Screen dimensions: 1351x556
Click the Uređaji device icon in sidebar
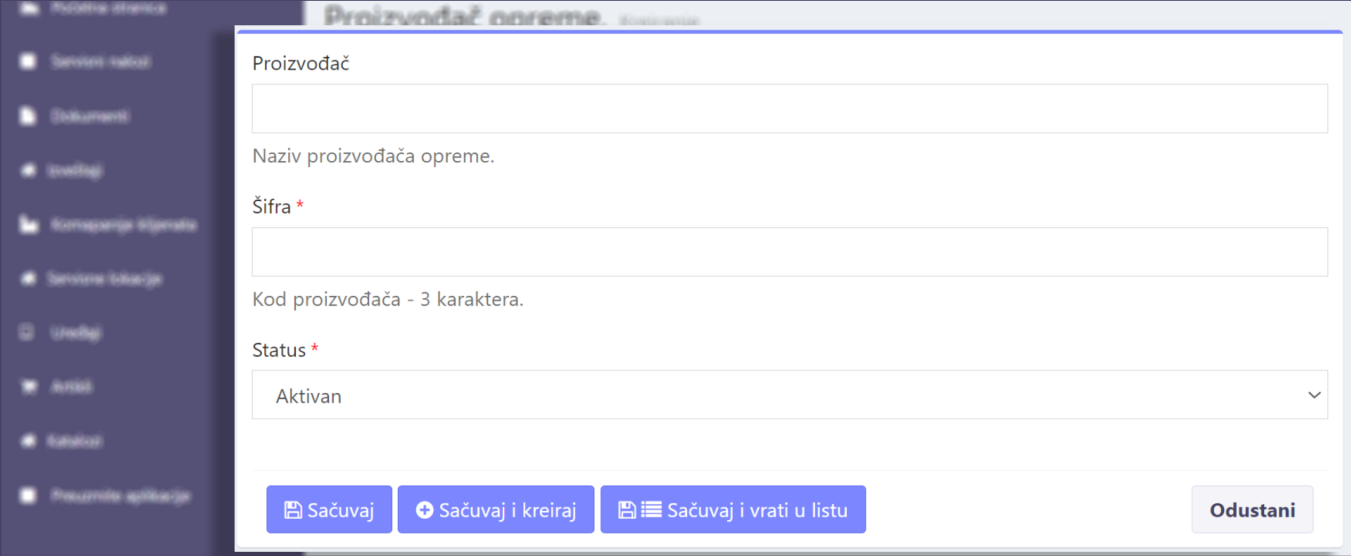click(x=28, y=332)
